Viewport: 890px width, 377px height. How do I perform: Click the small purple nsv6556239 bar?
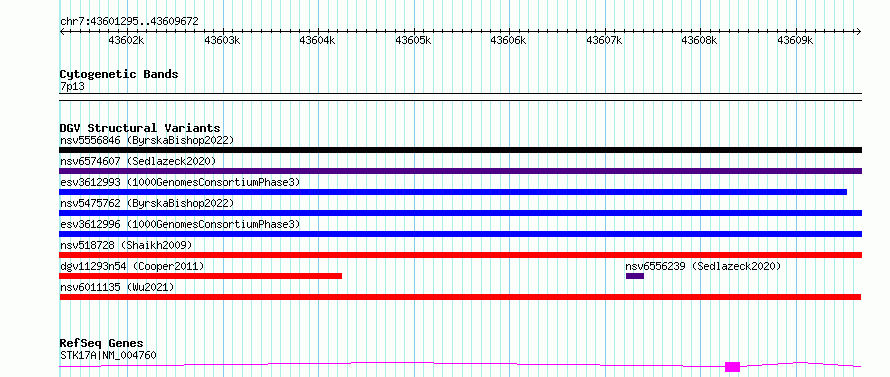tap(635, 276)
